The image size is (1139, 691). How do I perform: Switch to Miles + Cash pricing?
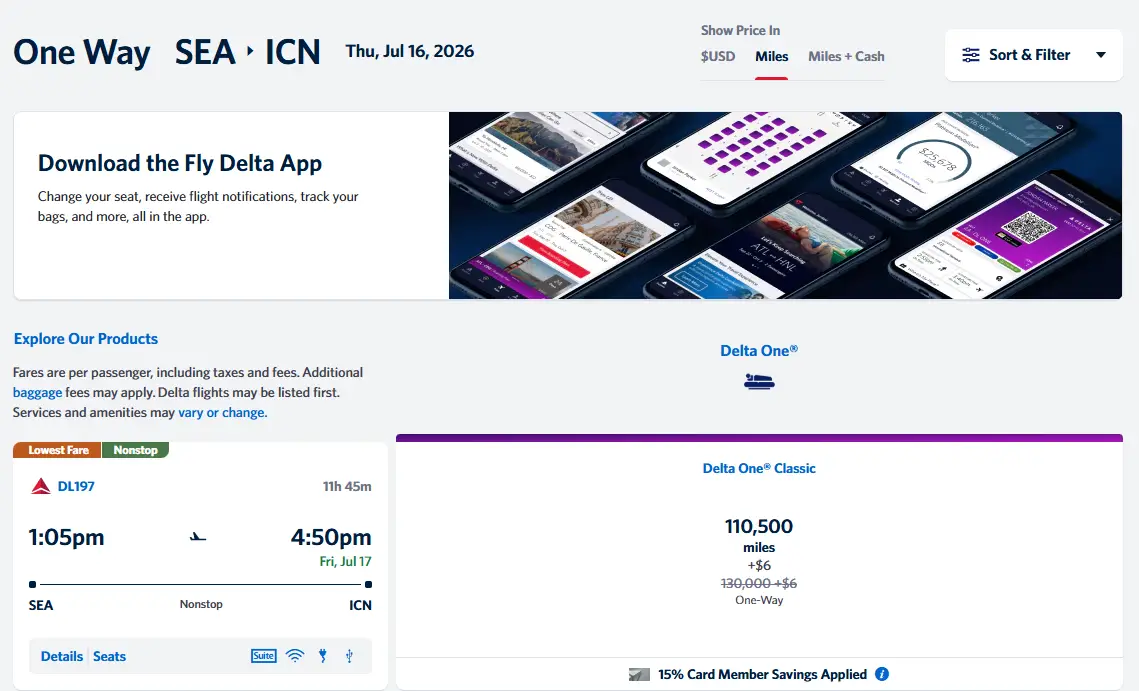846,57
